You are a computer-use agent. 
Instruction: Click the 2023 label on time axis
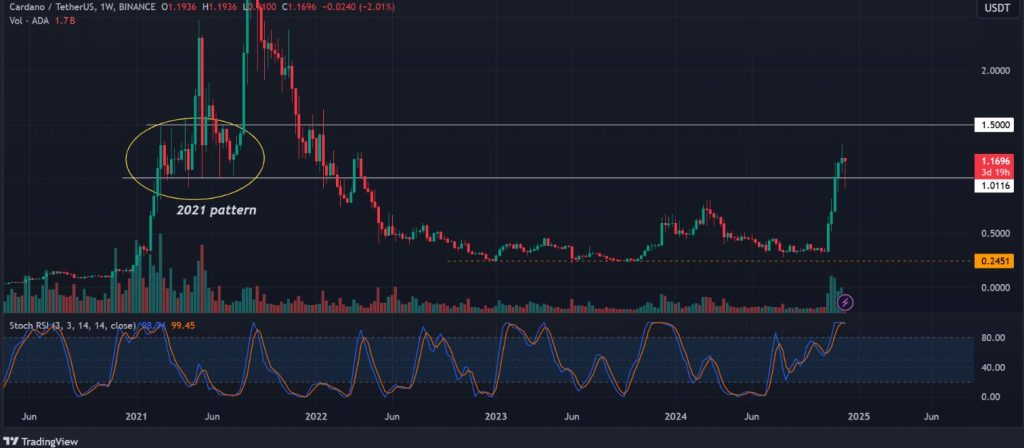pos(495,416)
